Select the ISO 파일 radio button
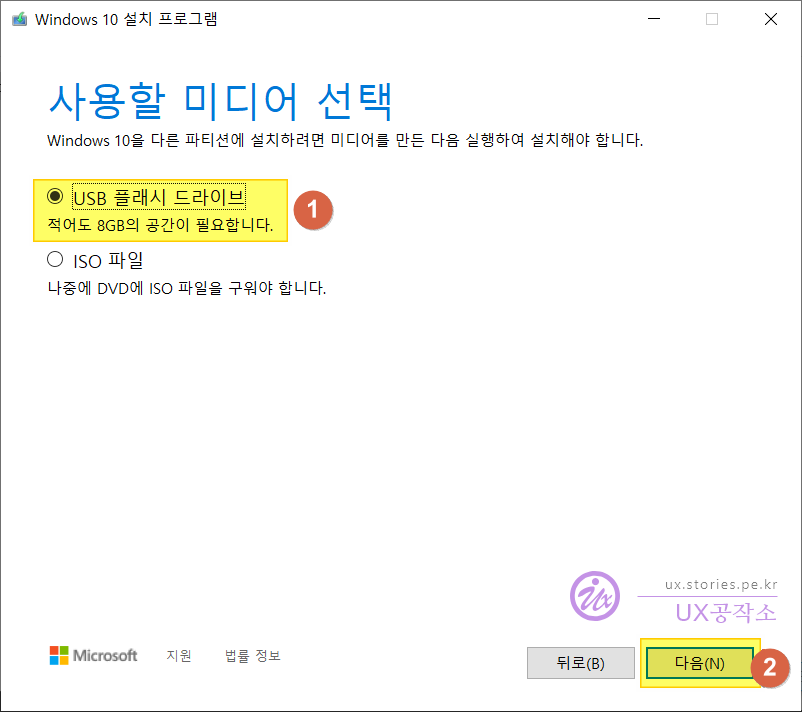802x712 pixels. (x=56, y=260)
